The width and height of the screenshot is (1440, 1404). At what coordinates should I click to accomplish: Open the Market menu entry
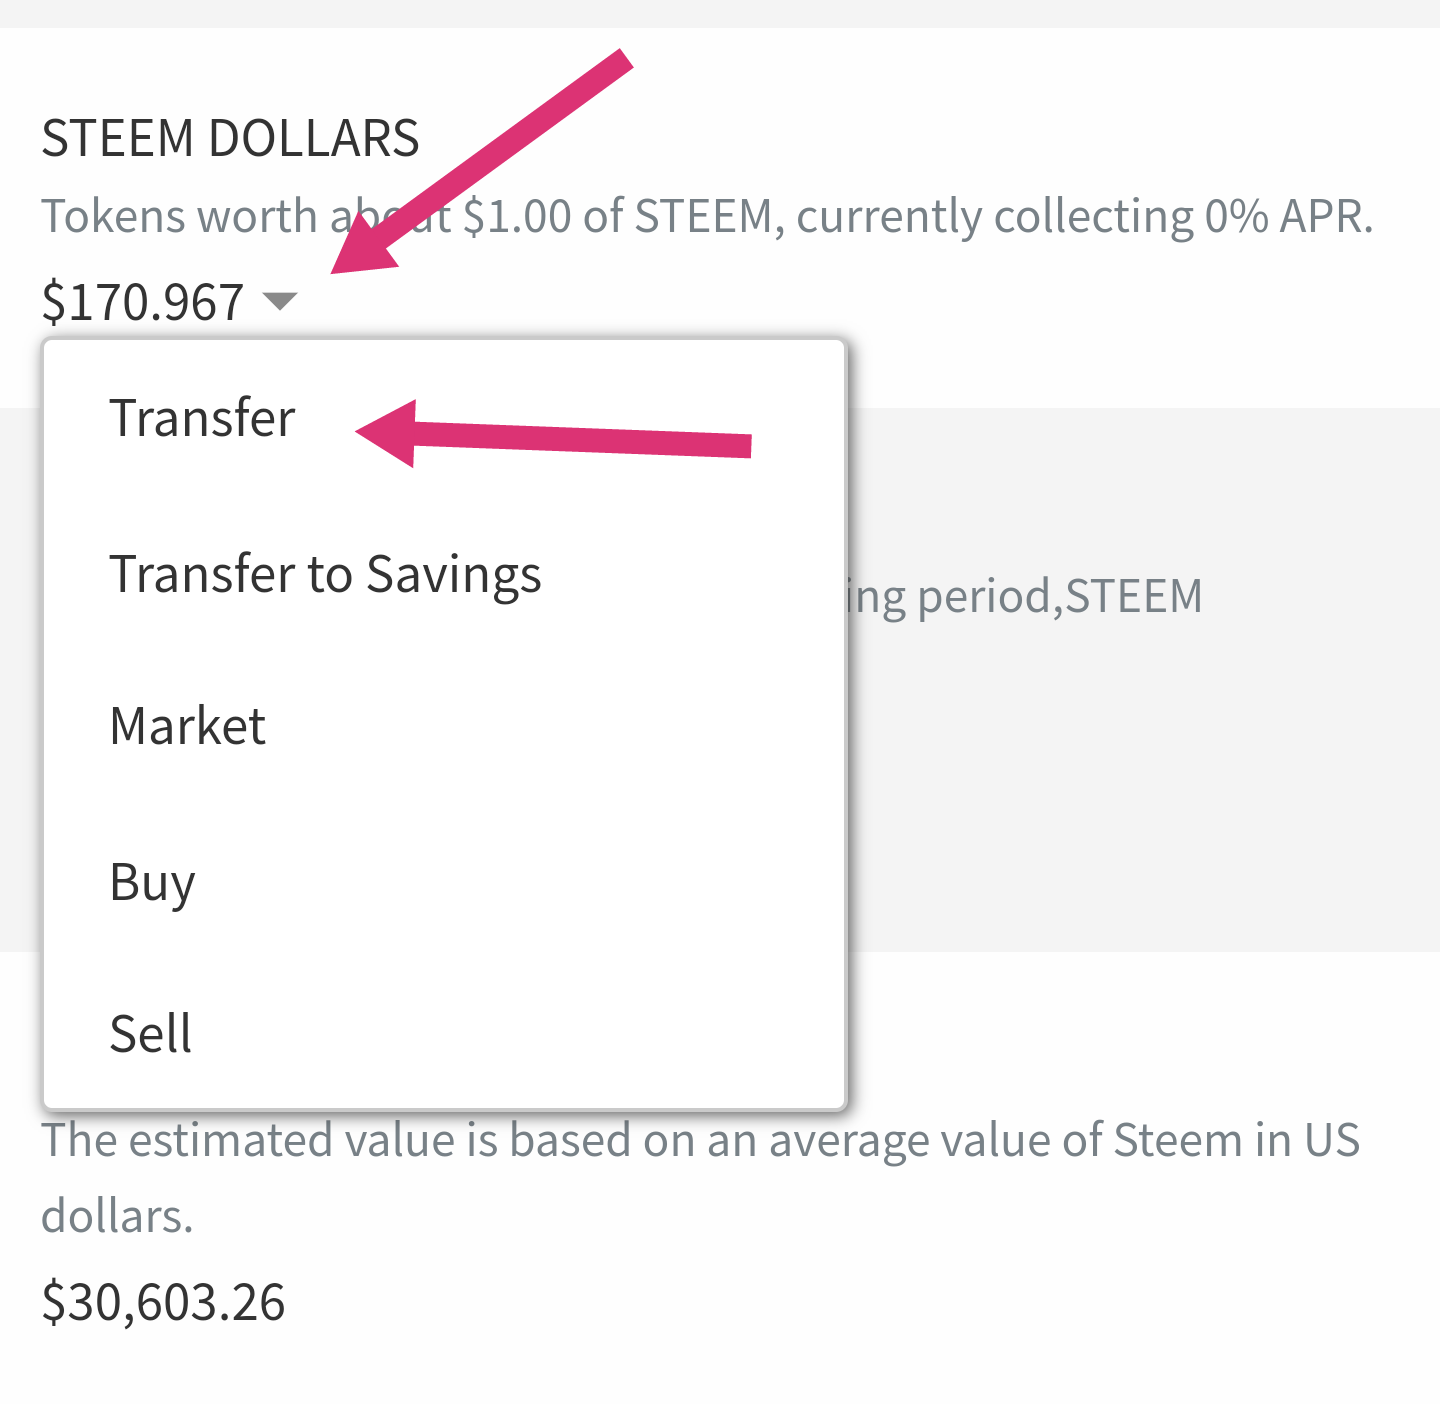[188, 726]
